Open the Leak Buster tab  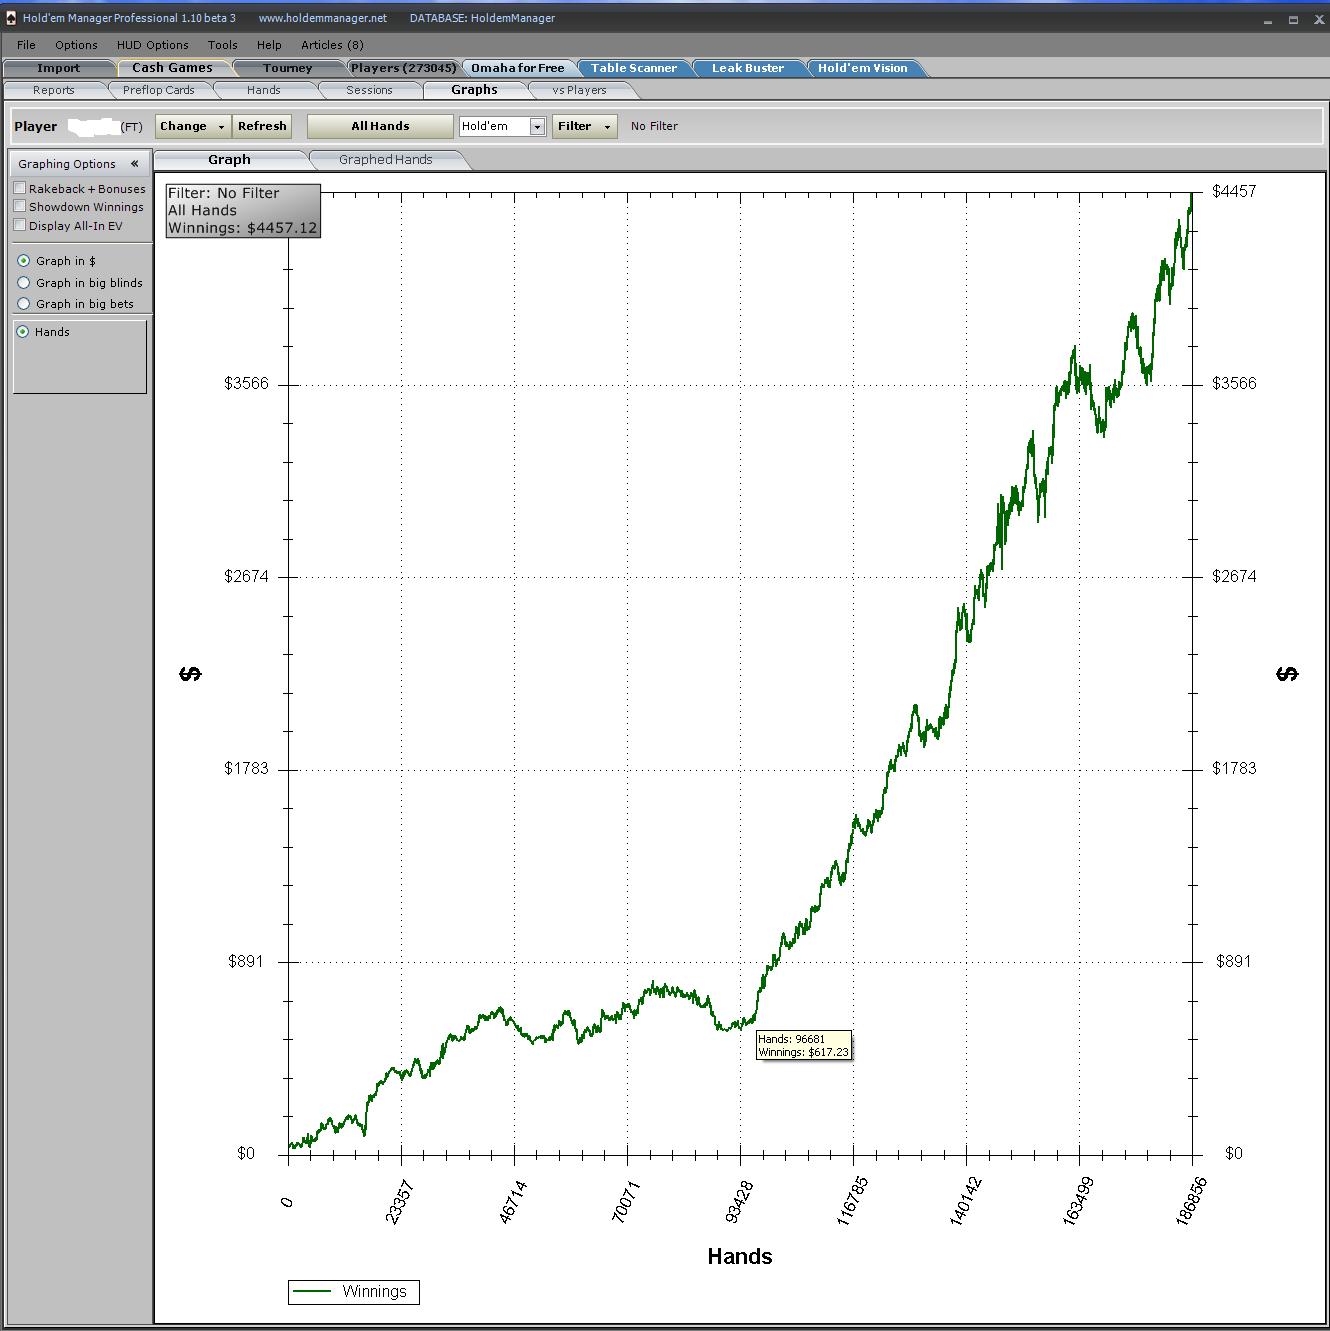coord(747,68)
